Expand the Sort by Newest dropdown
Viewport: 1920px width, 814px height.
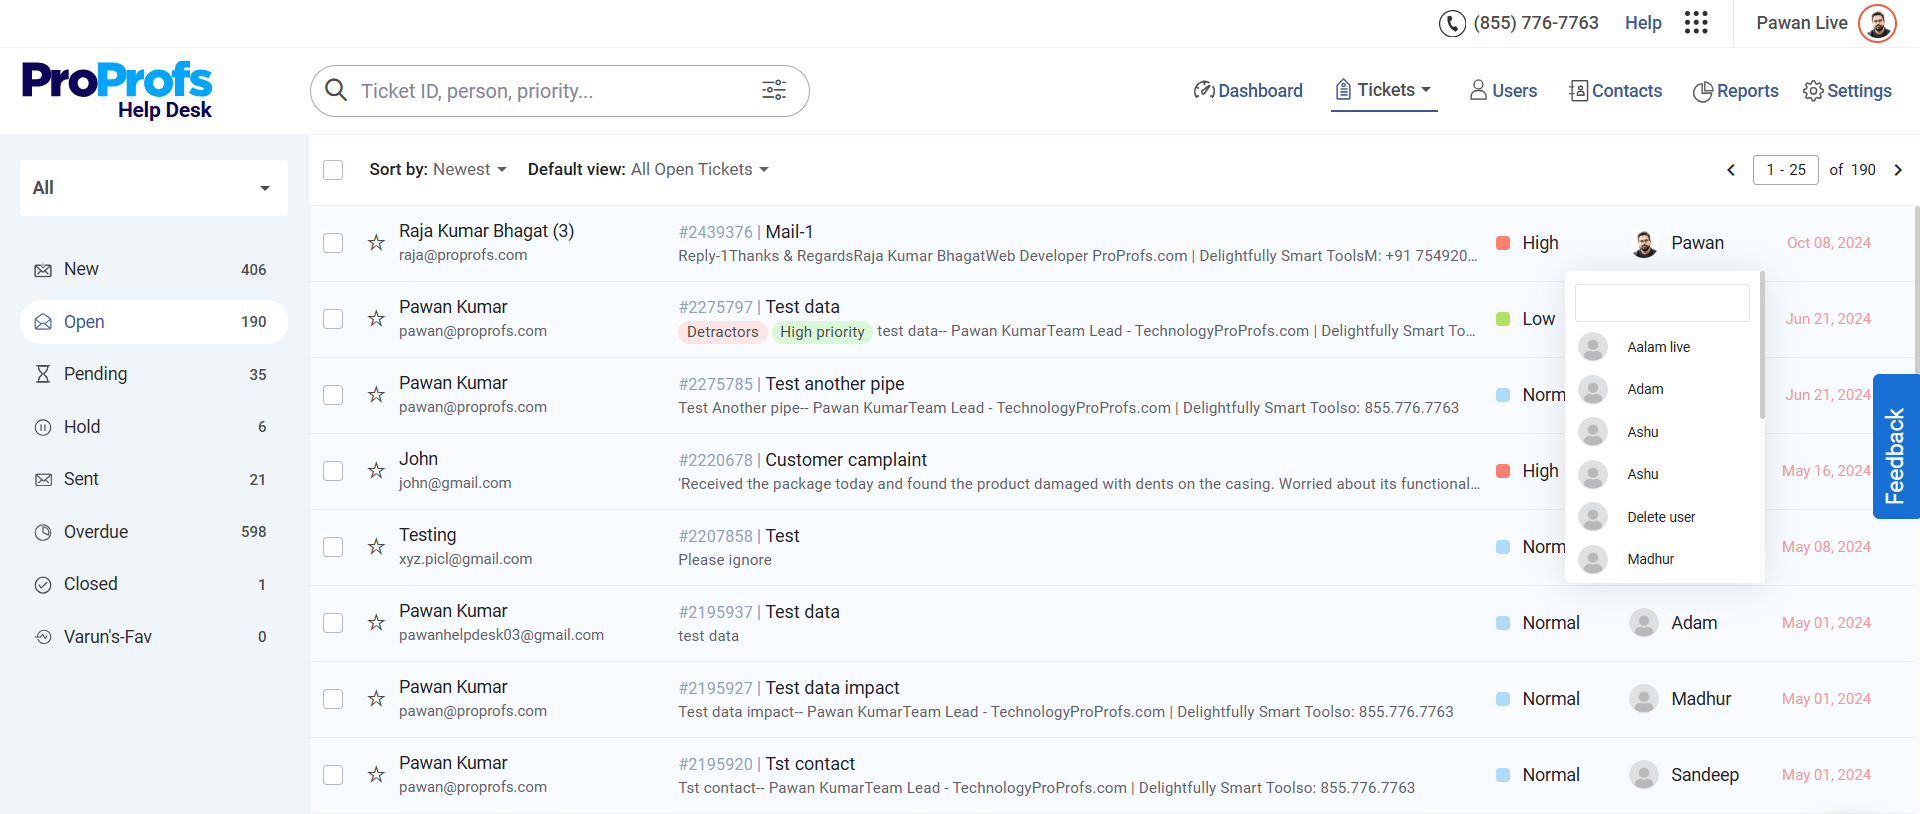point(438,170)
